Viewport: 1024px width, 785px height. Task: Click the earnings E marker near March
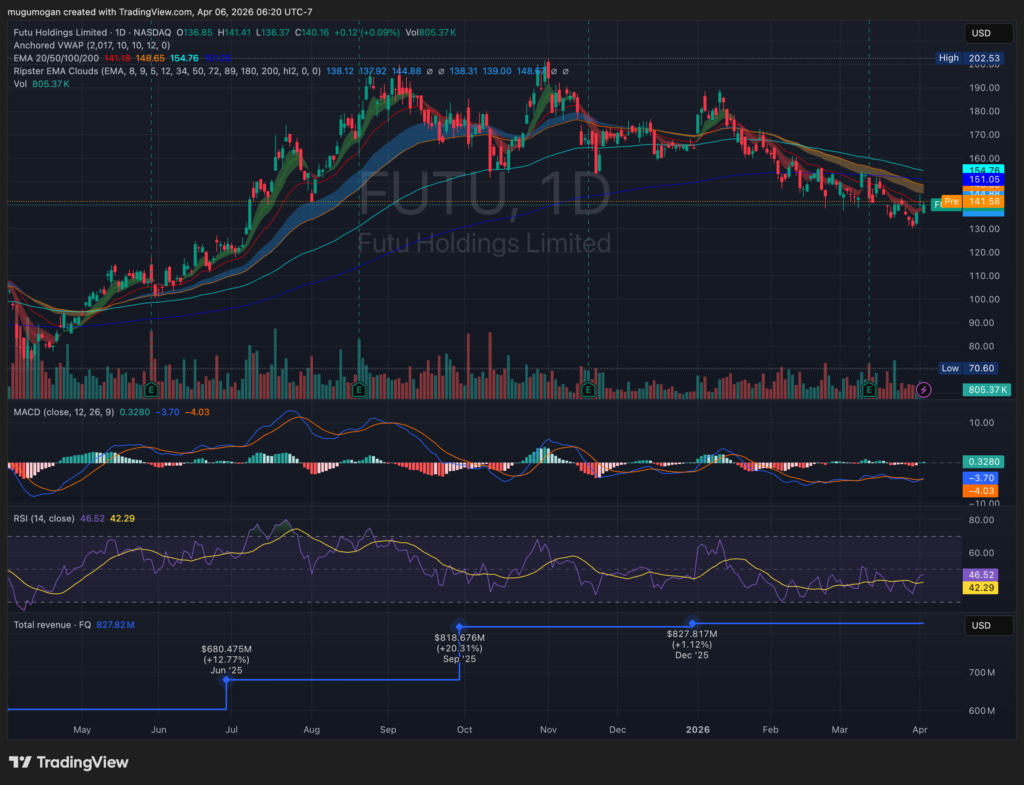pyautogui.click(x=869, y=388)
